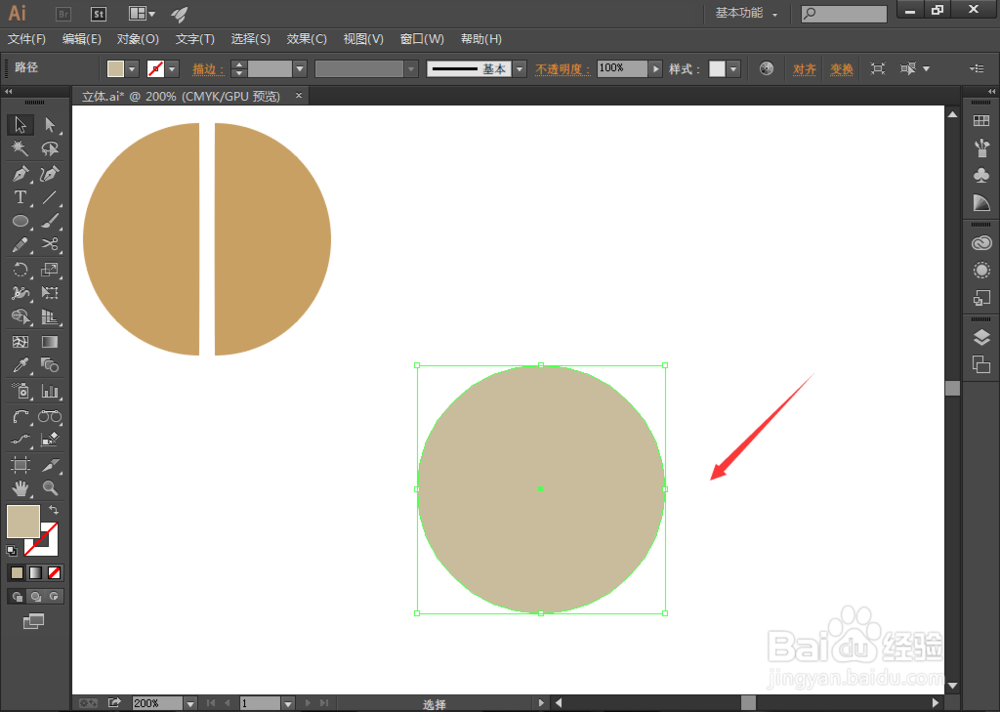Open the 文件(F) menu
Viewport: 1000px width, 712px height.
coord(27,39)
